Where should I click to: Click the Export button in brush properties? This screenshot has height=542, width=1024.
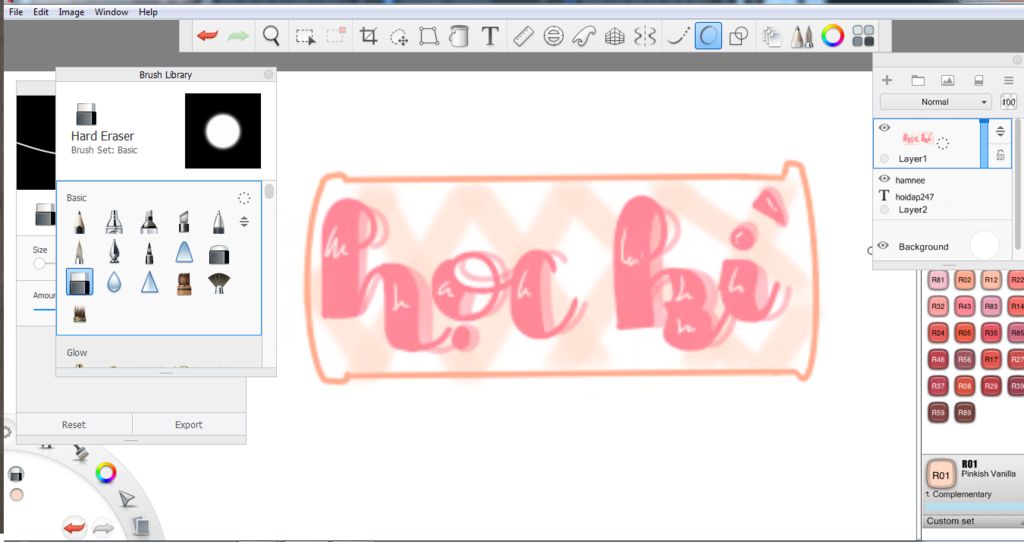[x=189, y=424]
